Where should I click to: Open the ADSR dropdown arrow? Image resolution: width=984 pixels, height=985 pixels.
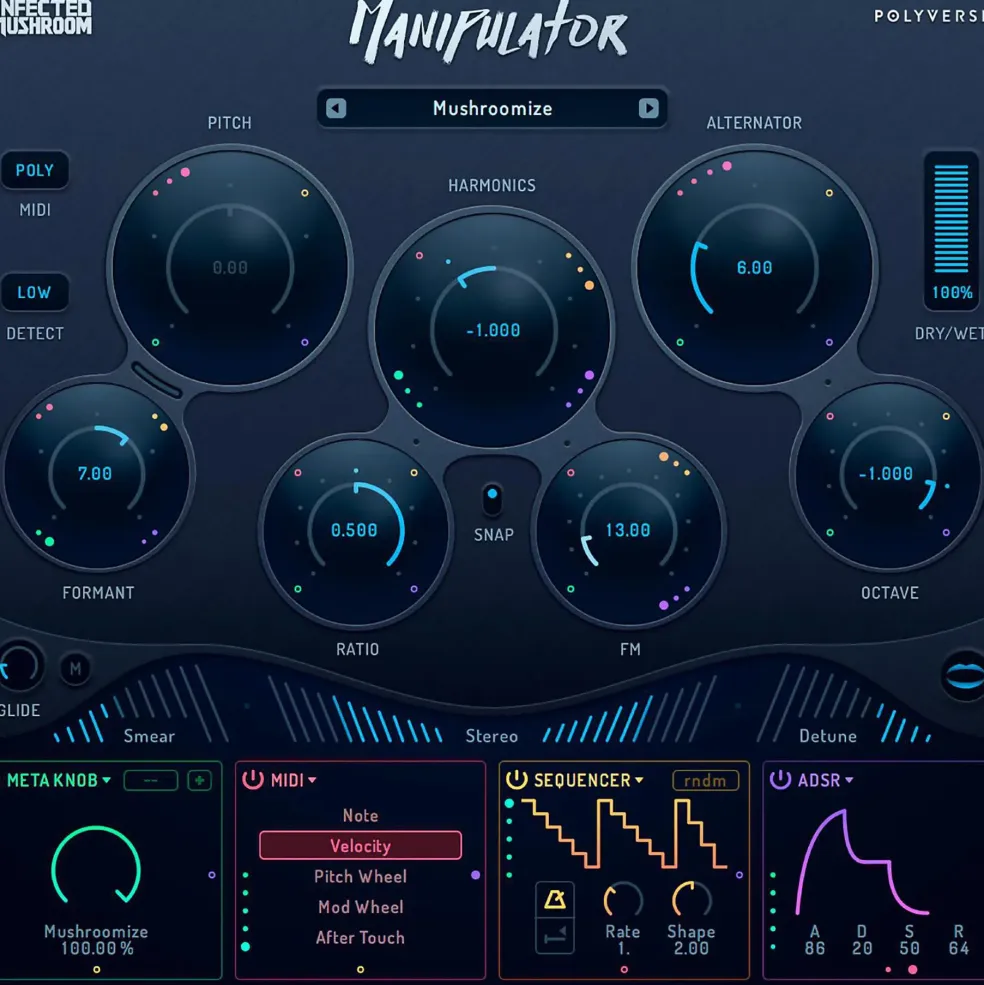[849, 780]
